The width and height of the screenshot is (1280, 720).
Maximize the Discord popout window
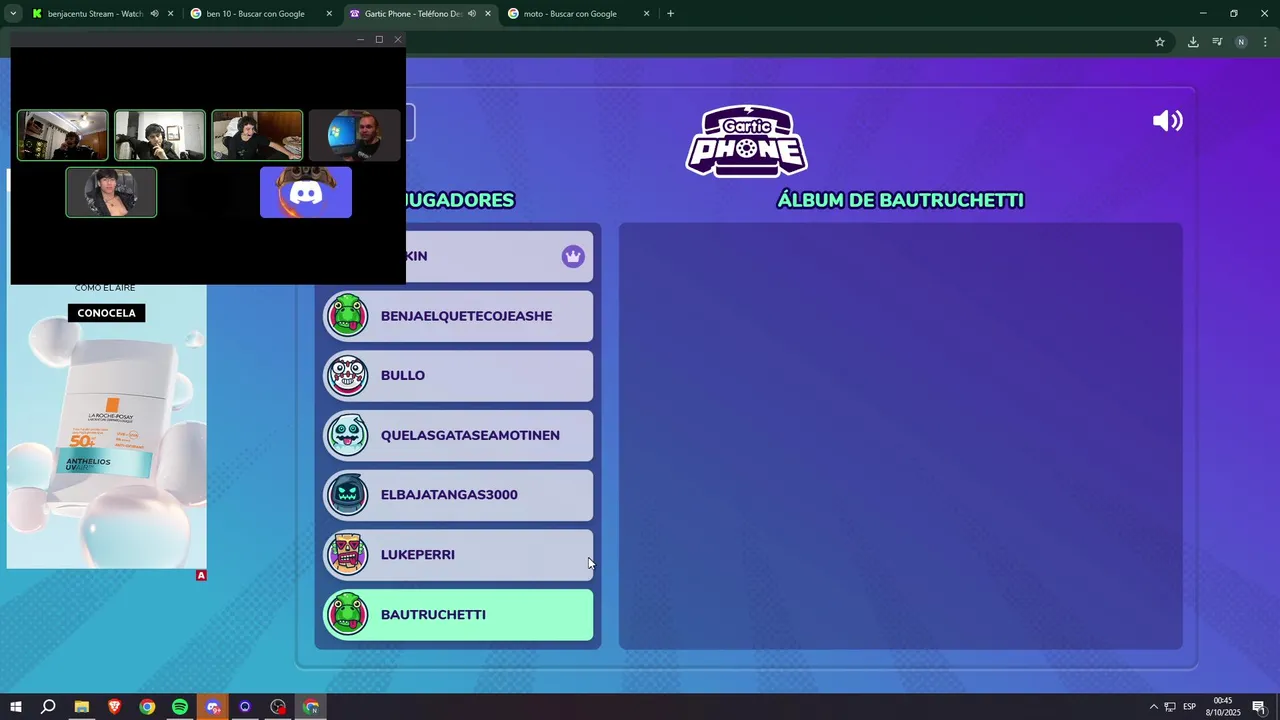pyautogui.click(x=379, y=39)
